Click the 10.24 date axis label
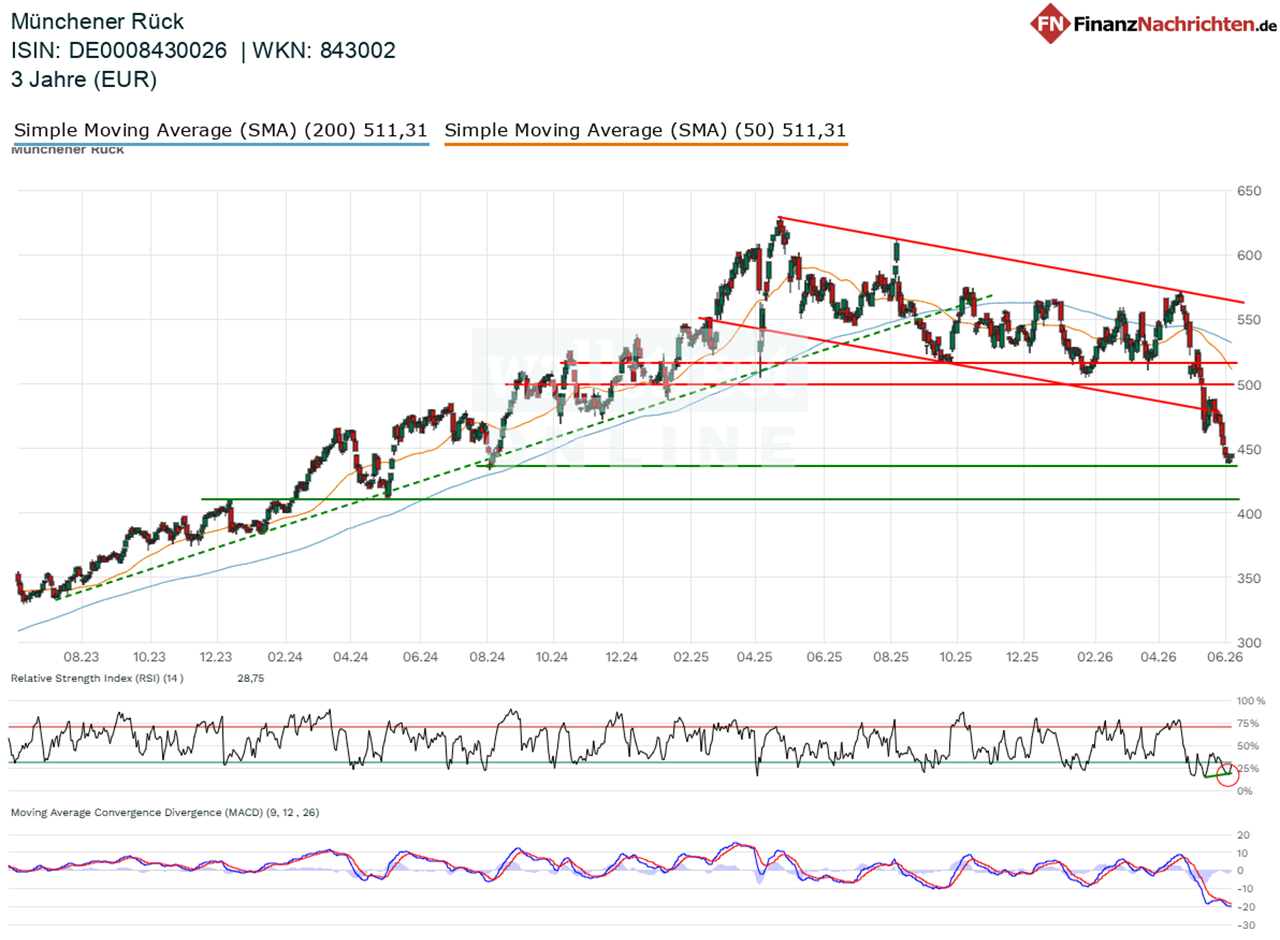Image resolution: width=1280 pixels, height=940 pixels. (553, 658)
